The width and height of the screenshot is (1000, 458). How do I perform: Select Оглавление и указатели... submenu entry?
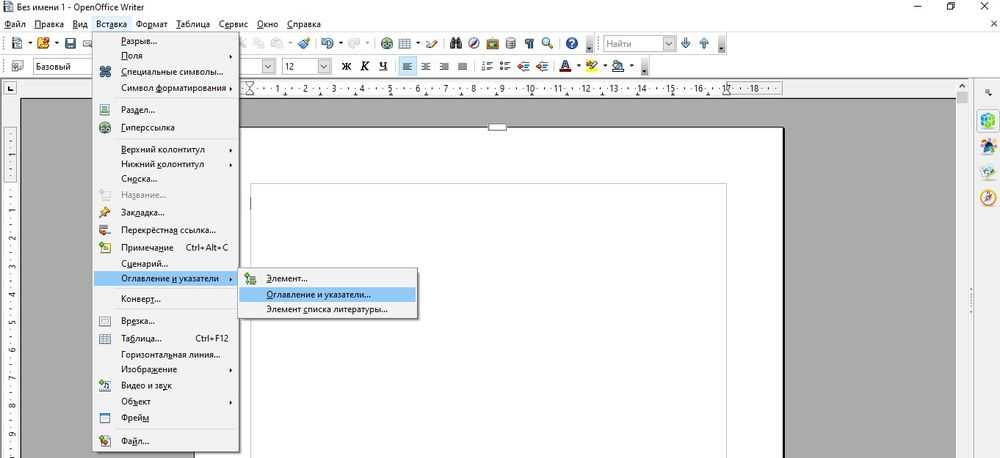pyautogui.click(x=318, y=295)
